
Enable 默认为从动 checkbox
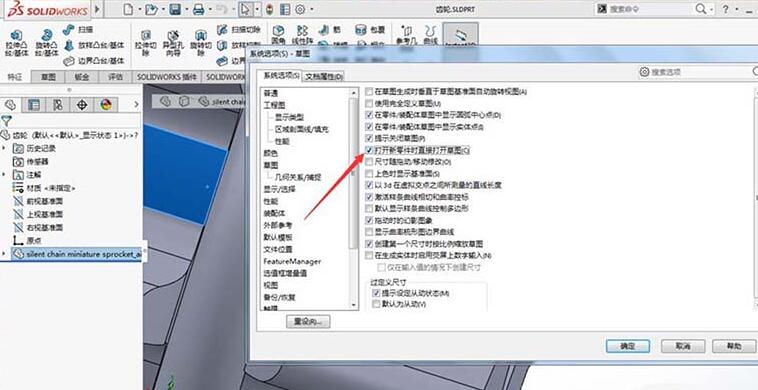(x=376, y=304)
